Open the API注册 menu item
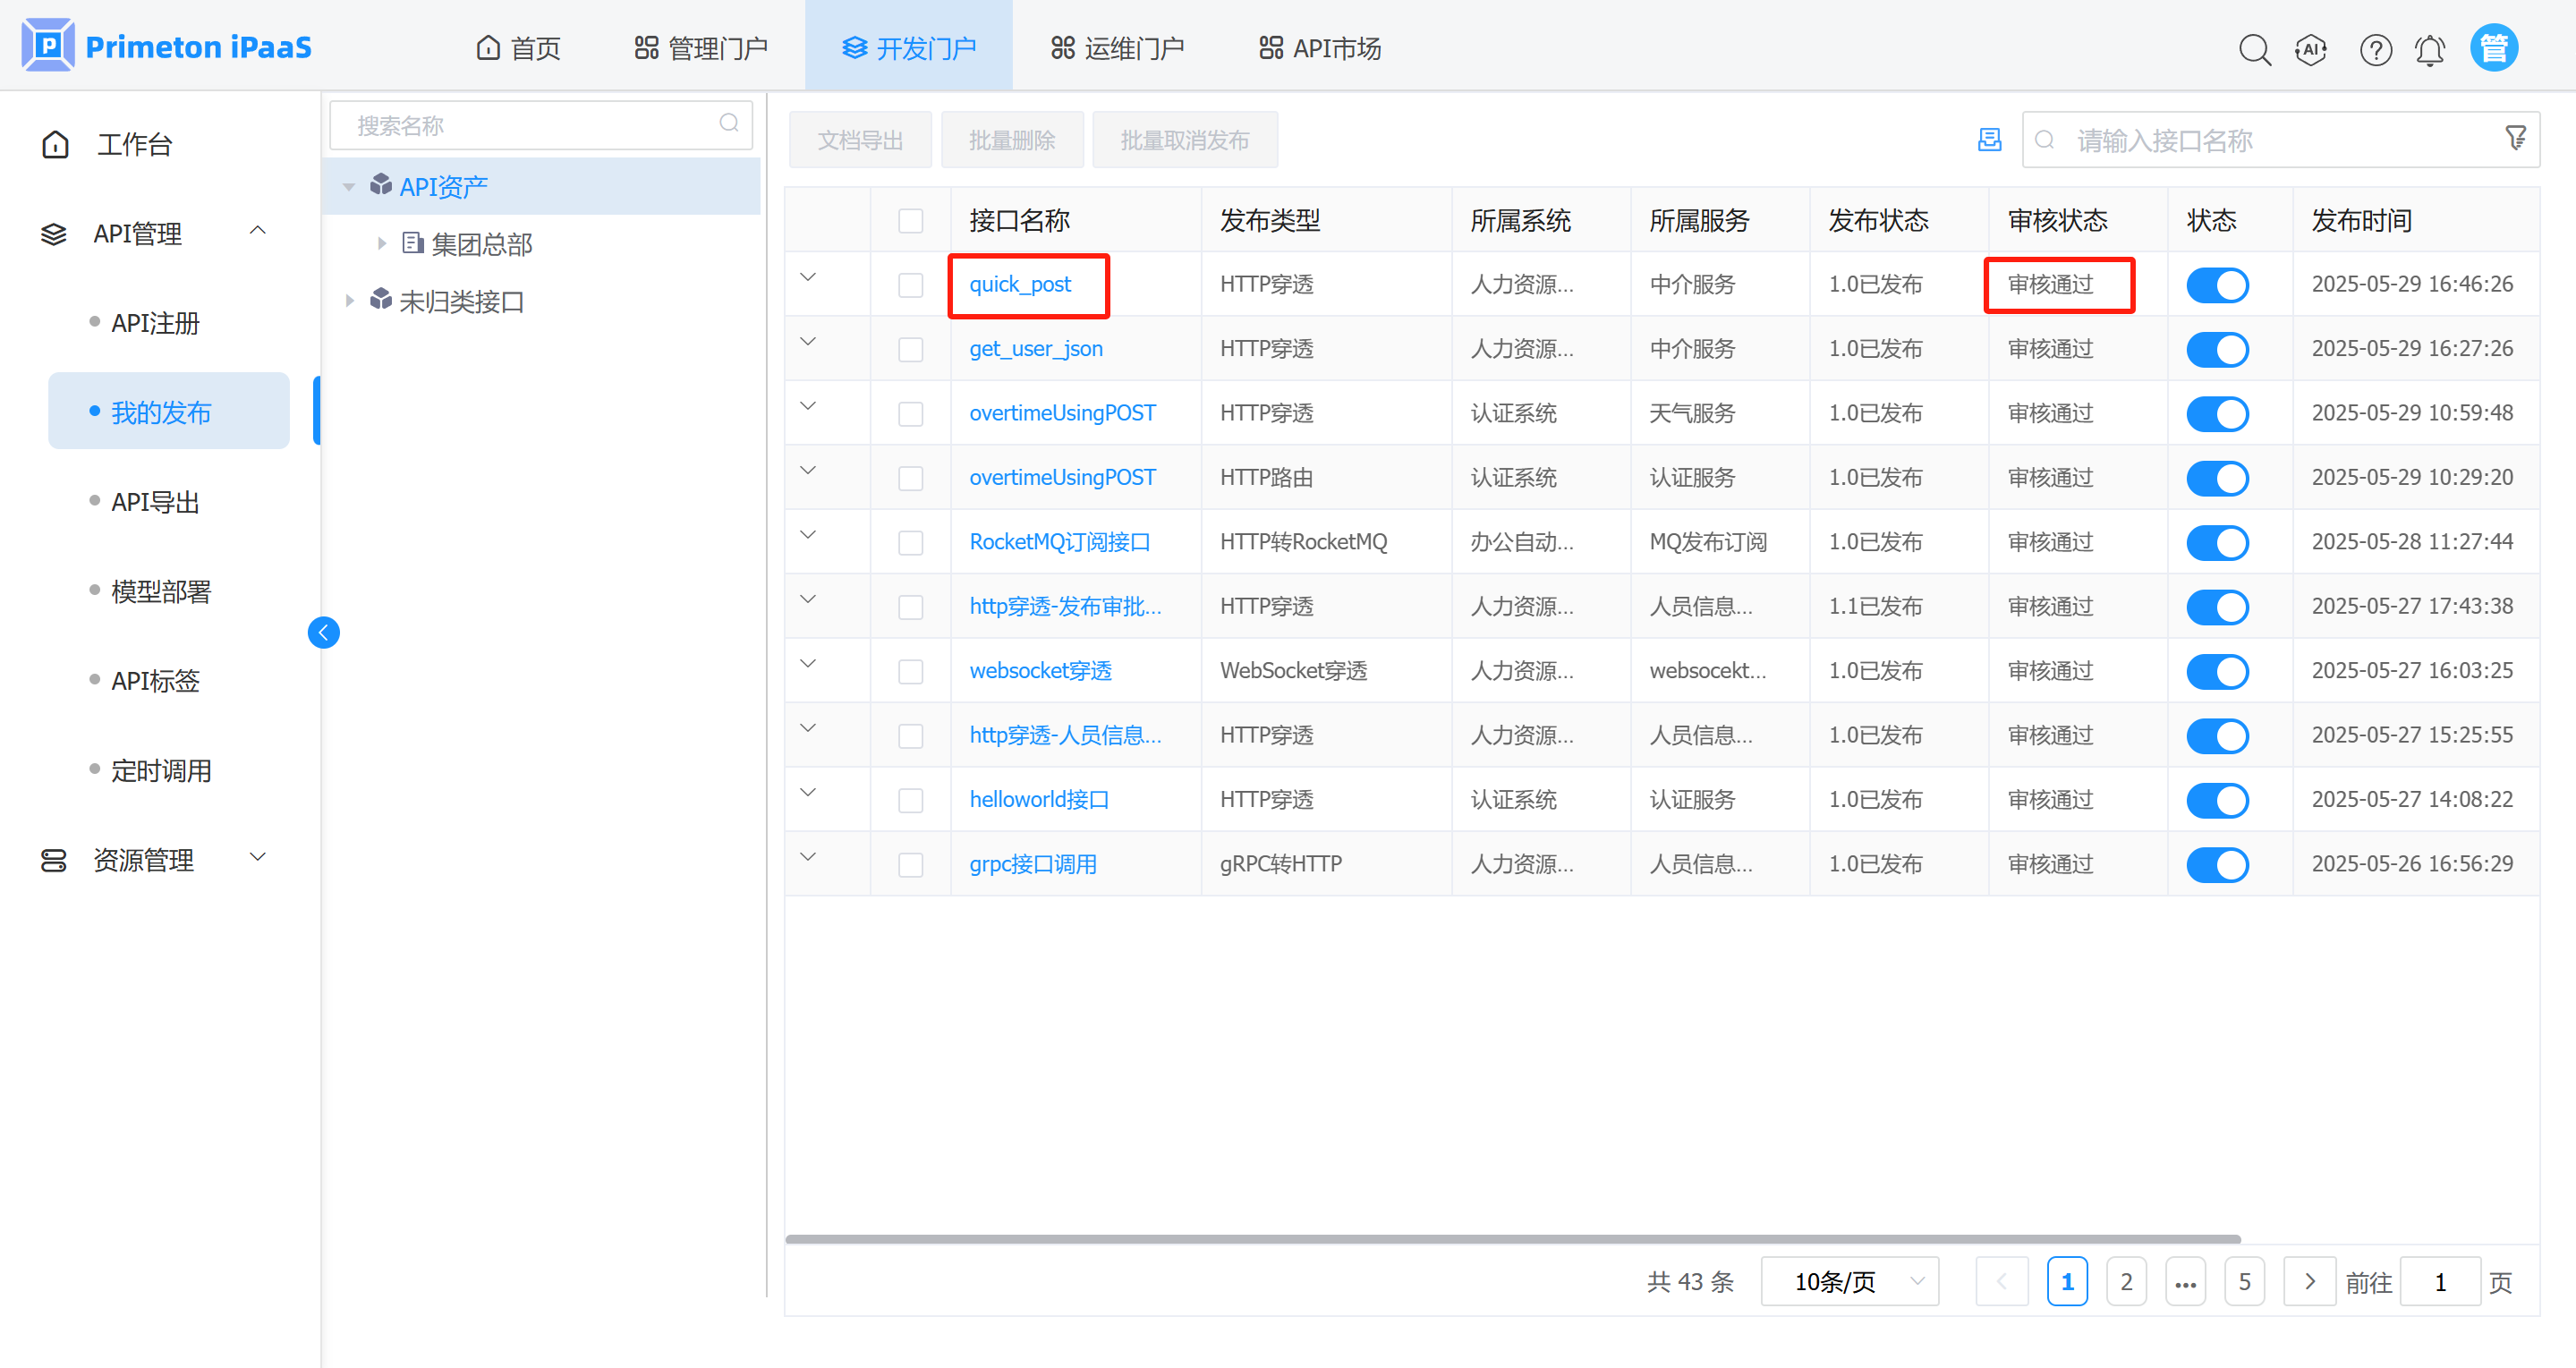Viewport: 2576px width, 1368px height. coord(155,323)
